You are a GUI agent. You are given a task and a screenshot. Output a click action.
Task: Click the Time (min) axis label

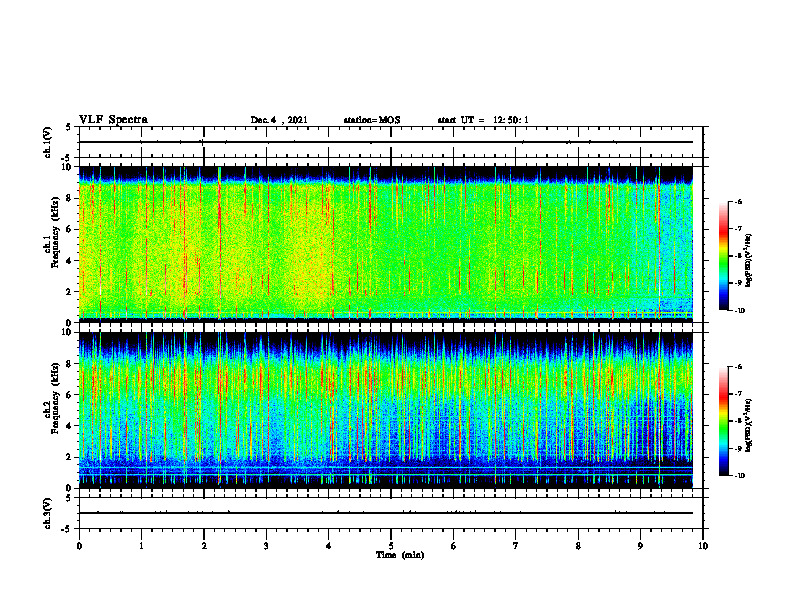[x=400, y=555]
